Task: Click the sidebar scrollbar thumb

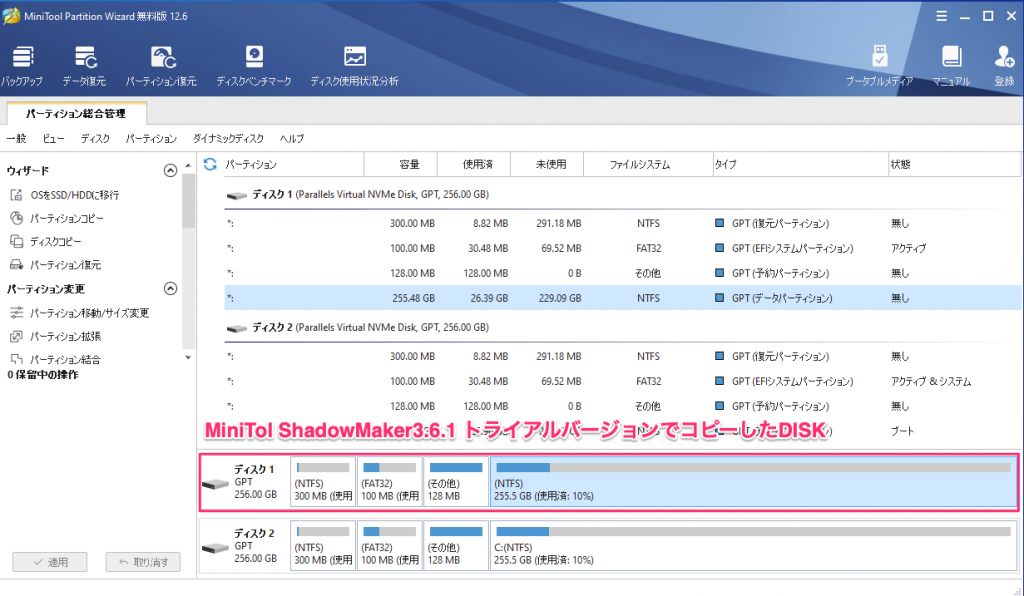Action: tap(188, 200)
